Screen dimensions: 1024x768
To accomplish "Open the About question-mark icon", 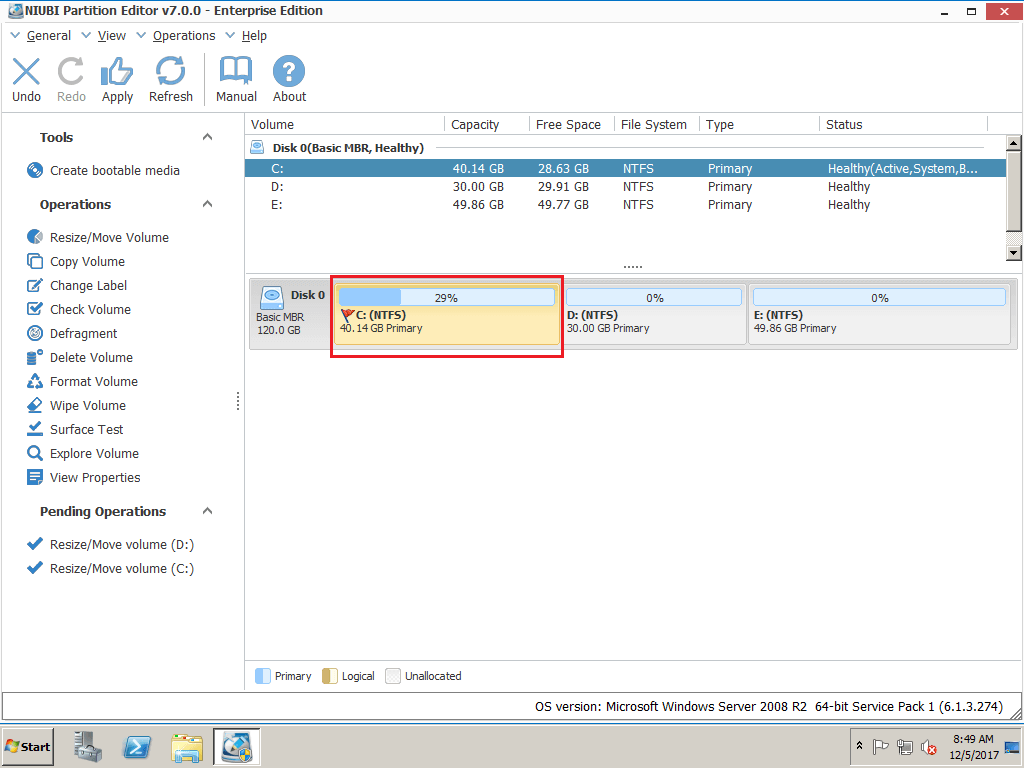I will 289,71.
